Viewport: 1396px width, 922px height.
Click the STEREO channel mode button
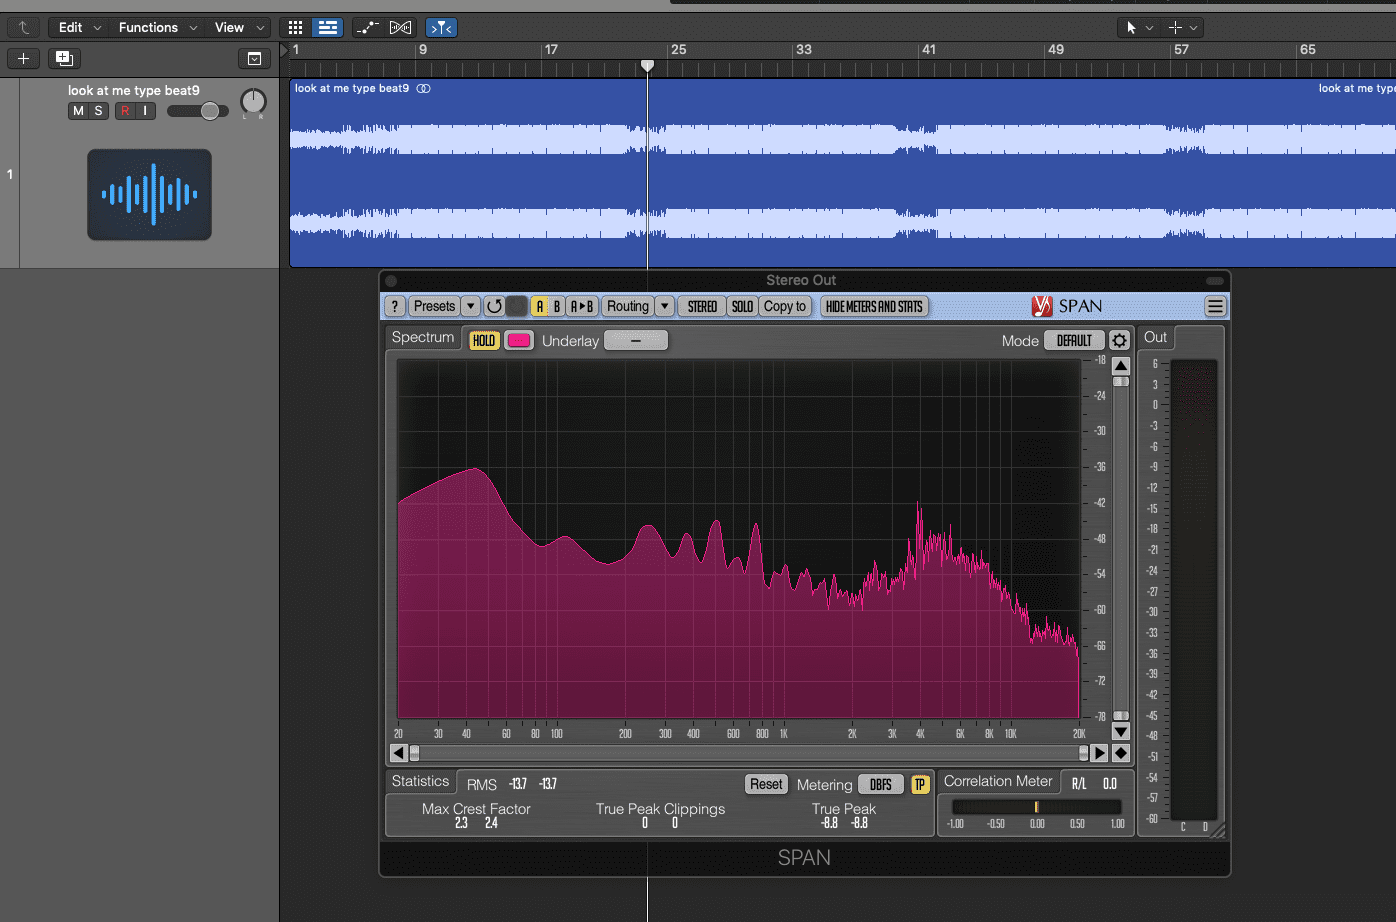[x=702, y=306]
